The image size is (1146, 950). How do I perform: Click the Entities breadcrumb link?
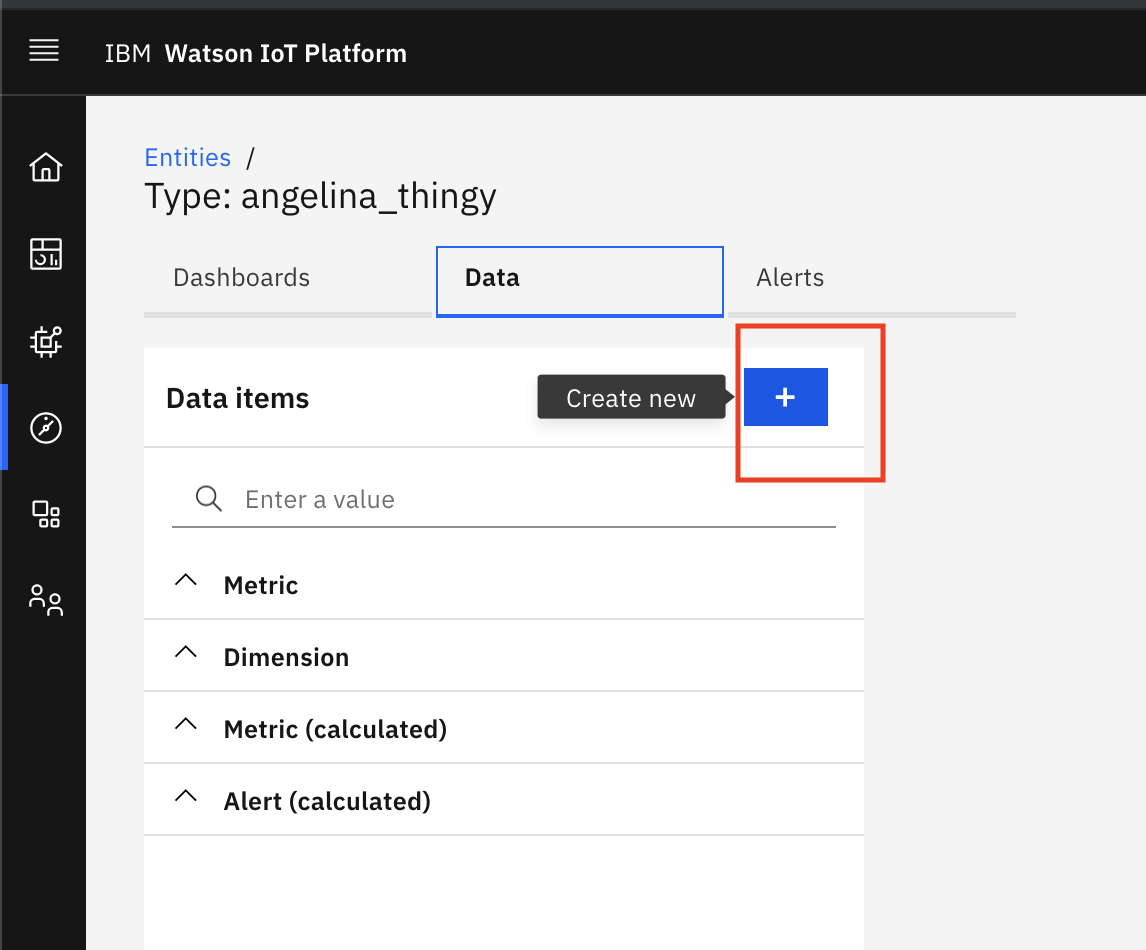[x=188, y=158]
